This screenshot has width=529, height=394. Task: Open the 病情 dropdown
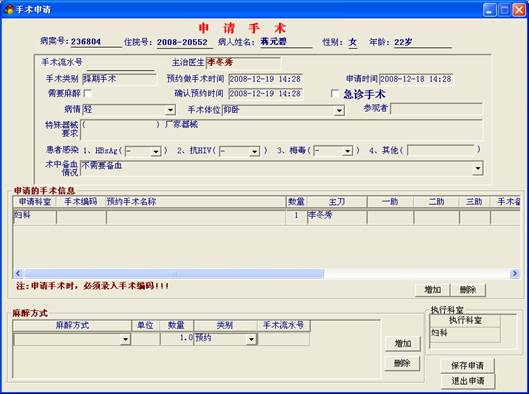pyautogui.click(x=170, y=110)
